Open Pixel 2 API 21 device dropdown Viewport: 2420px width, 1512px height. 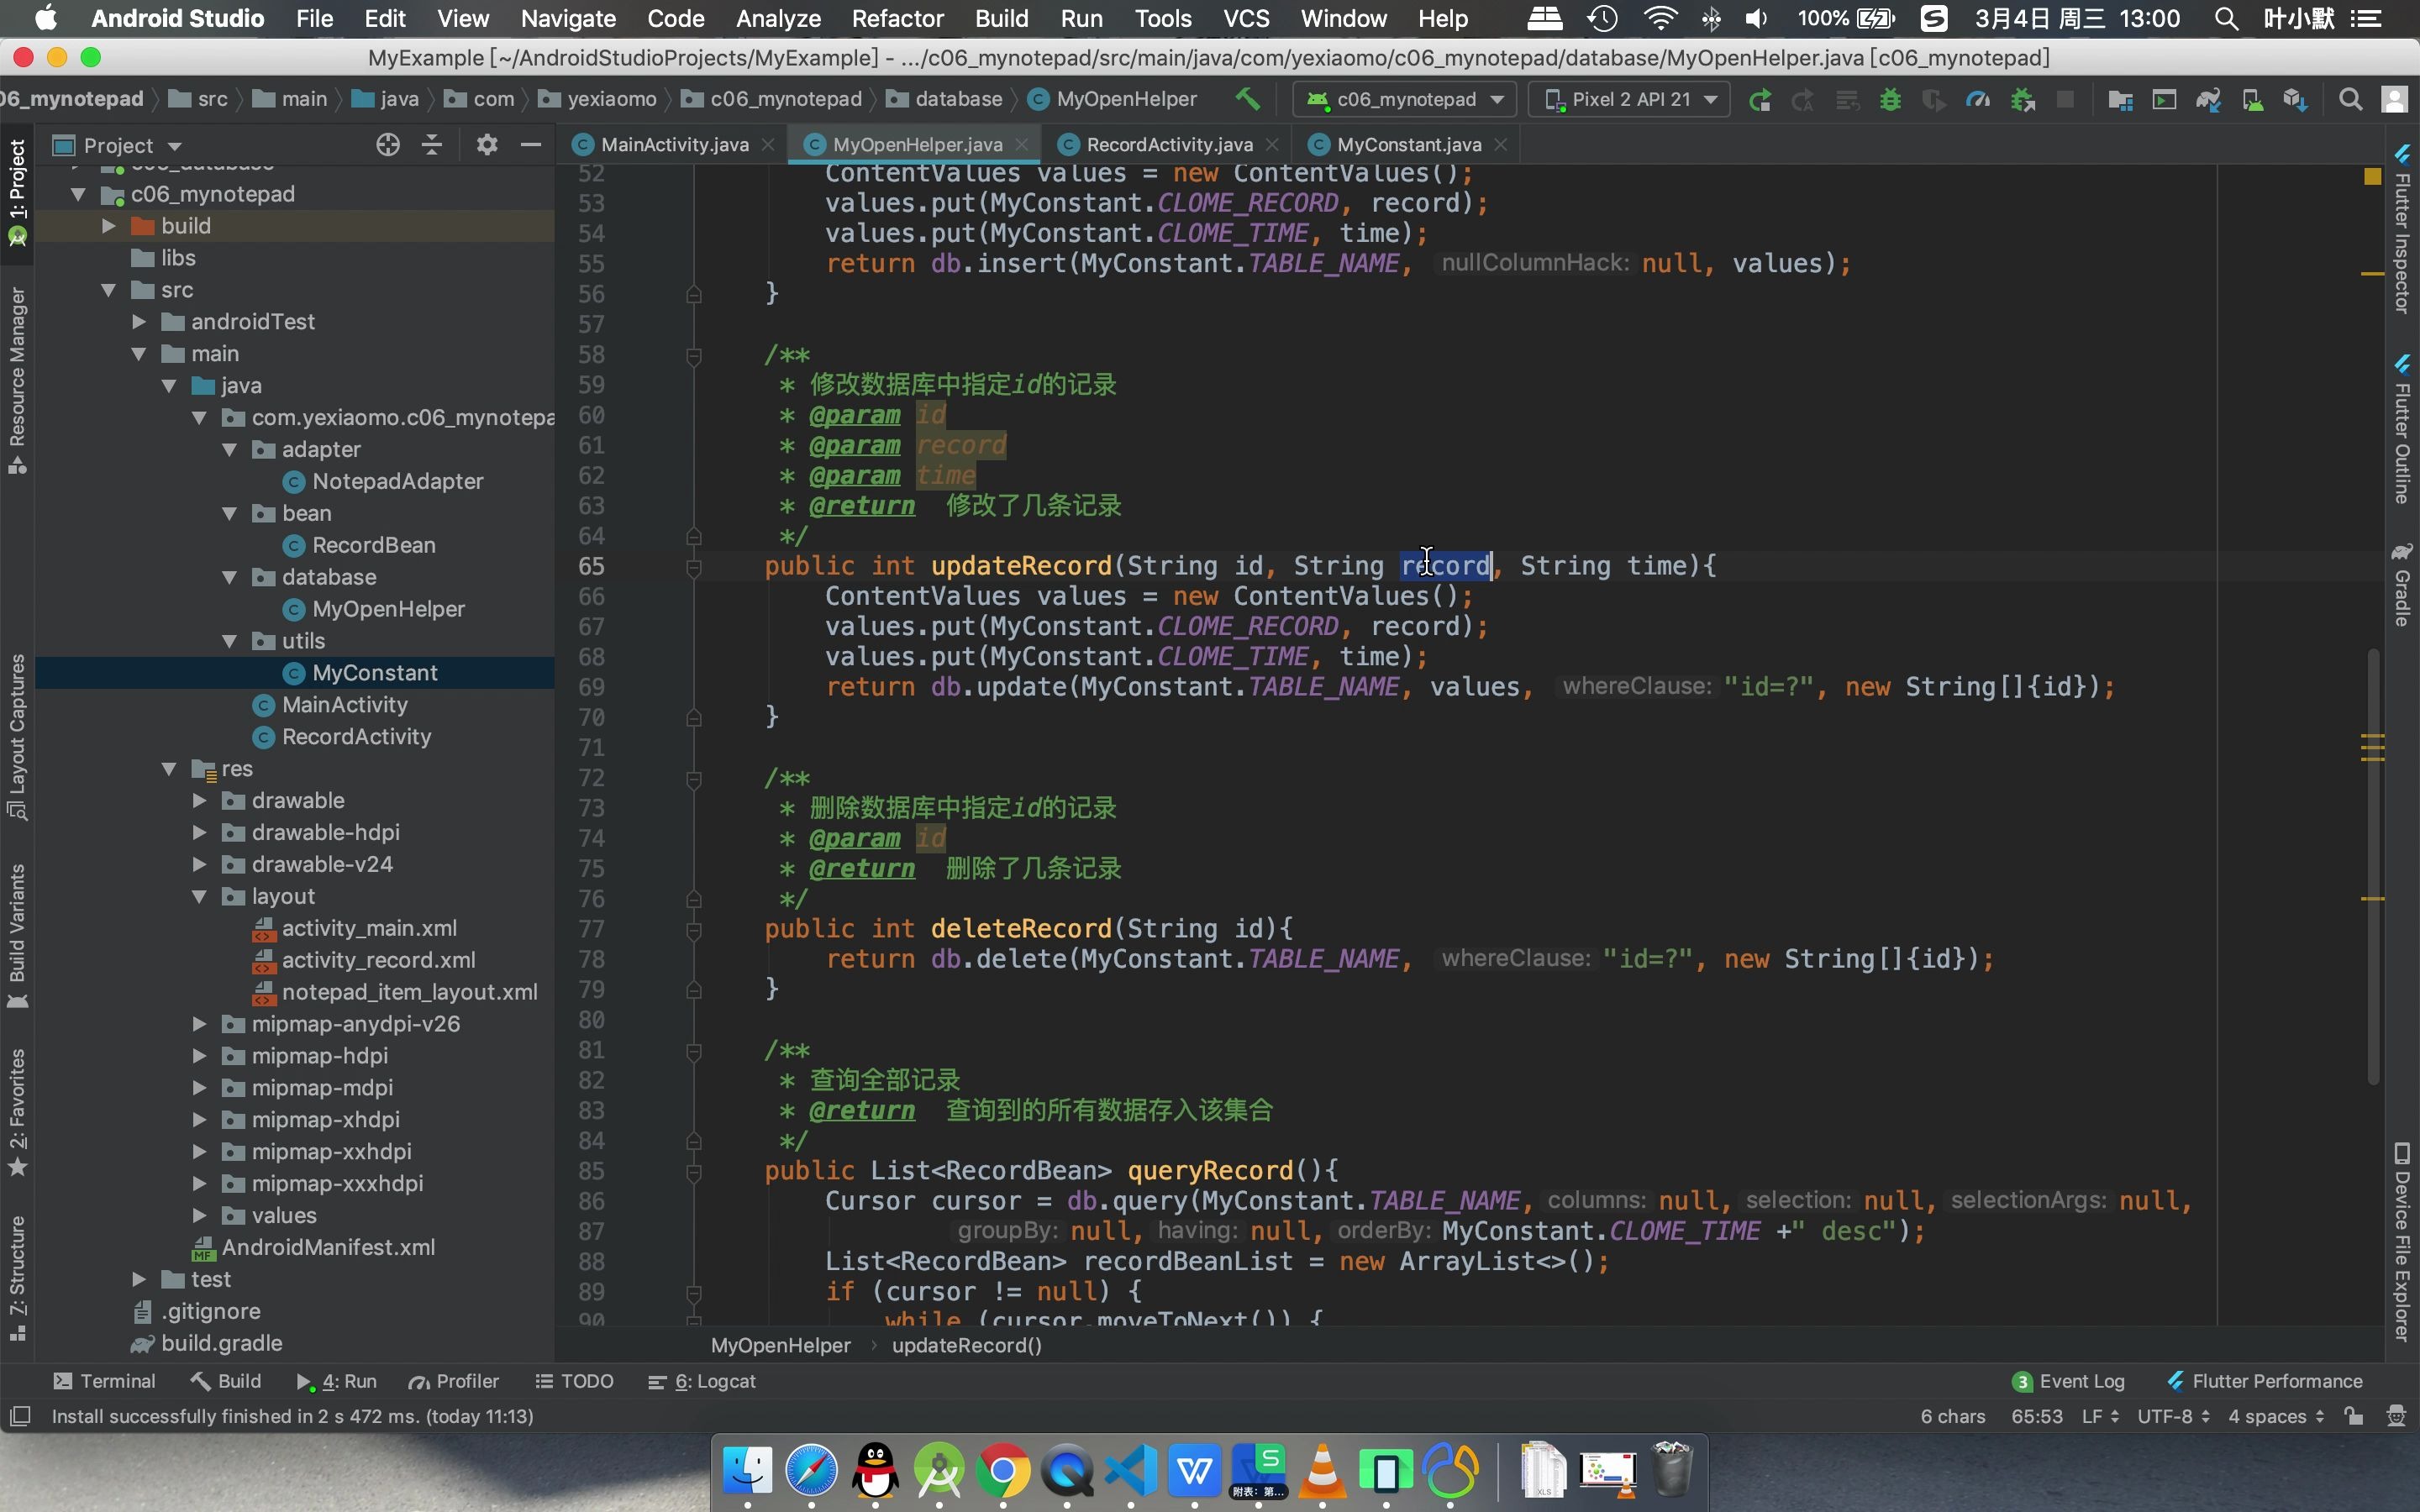pos(1631,100)
